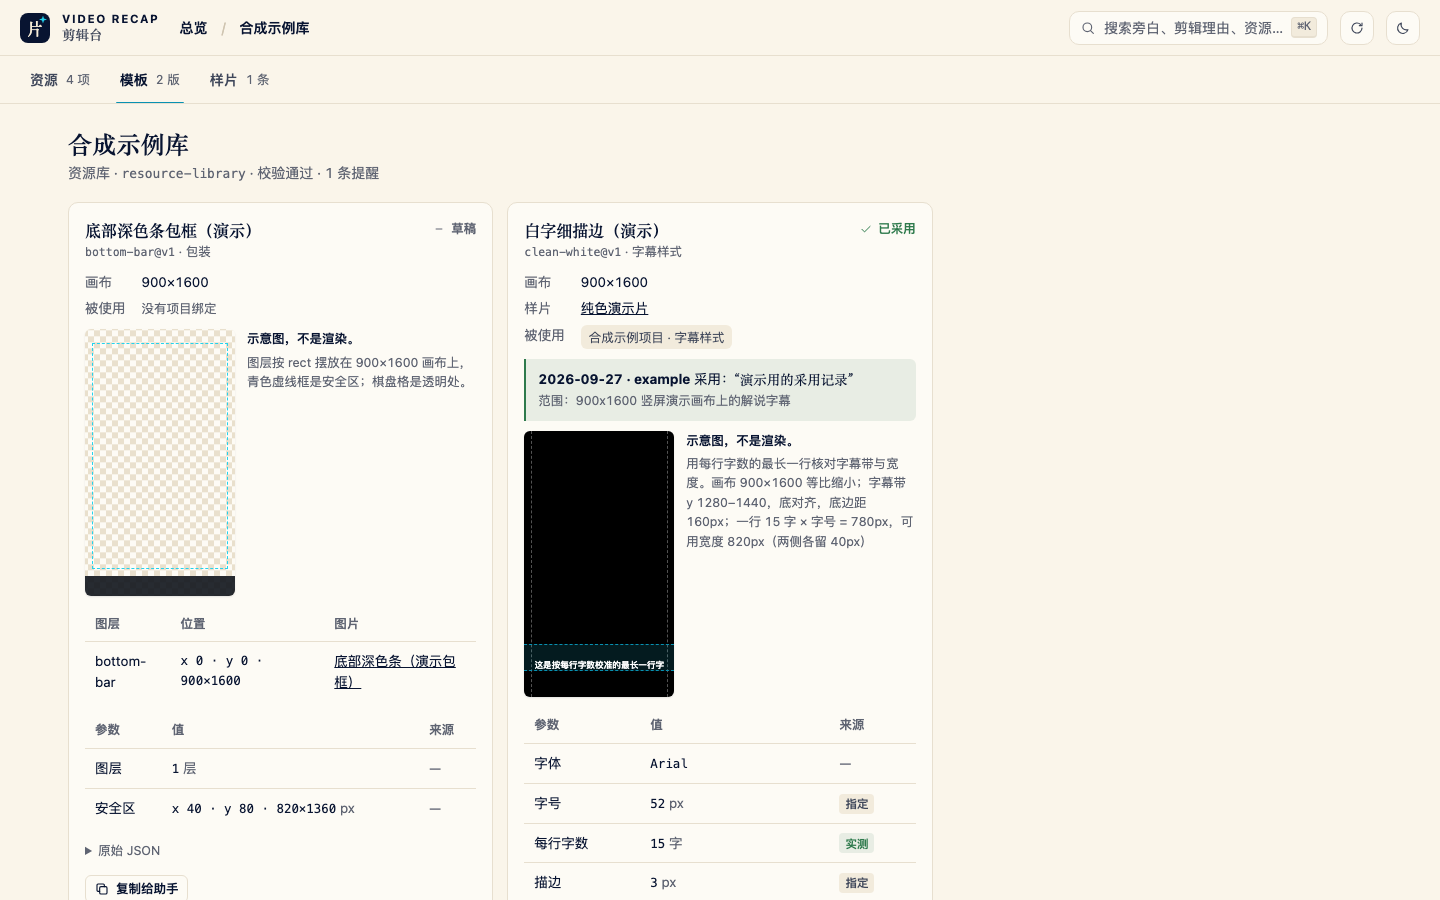
Task: Click the 15 字 value cell
Action: click(x=666, y=843)
